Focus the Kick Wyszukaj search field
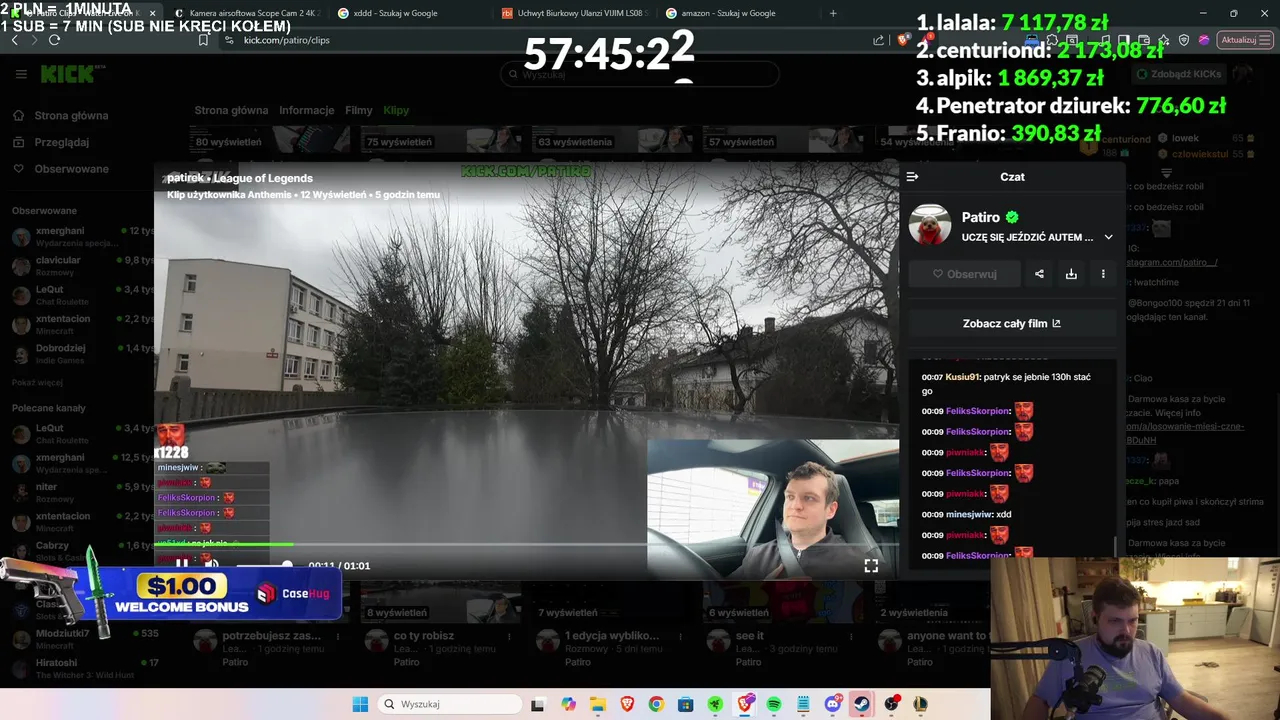The height and width of the screenshot is (720, 1280). (x=640, y=74)
